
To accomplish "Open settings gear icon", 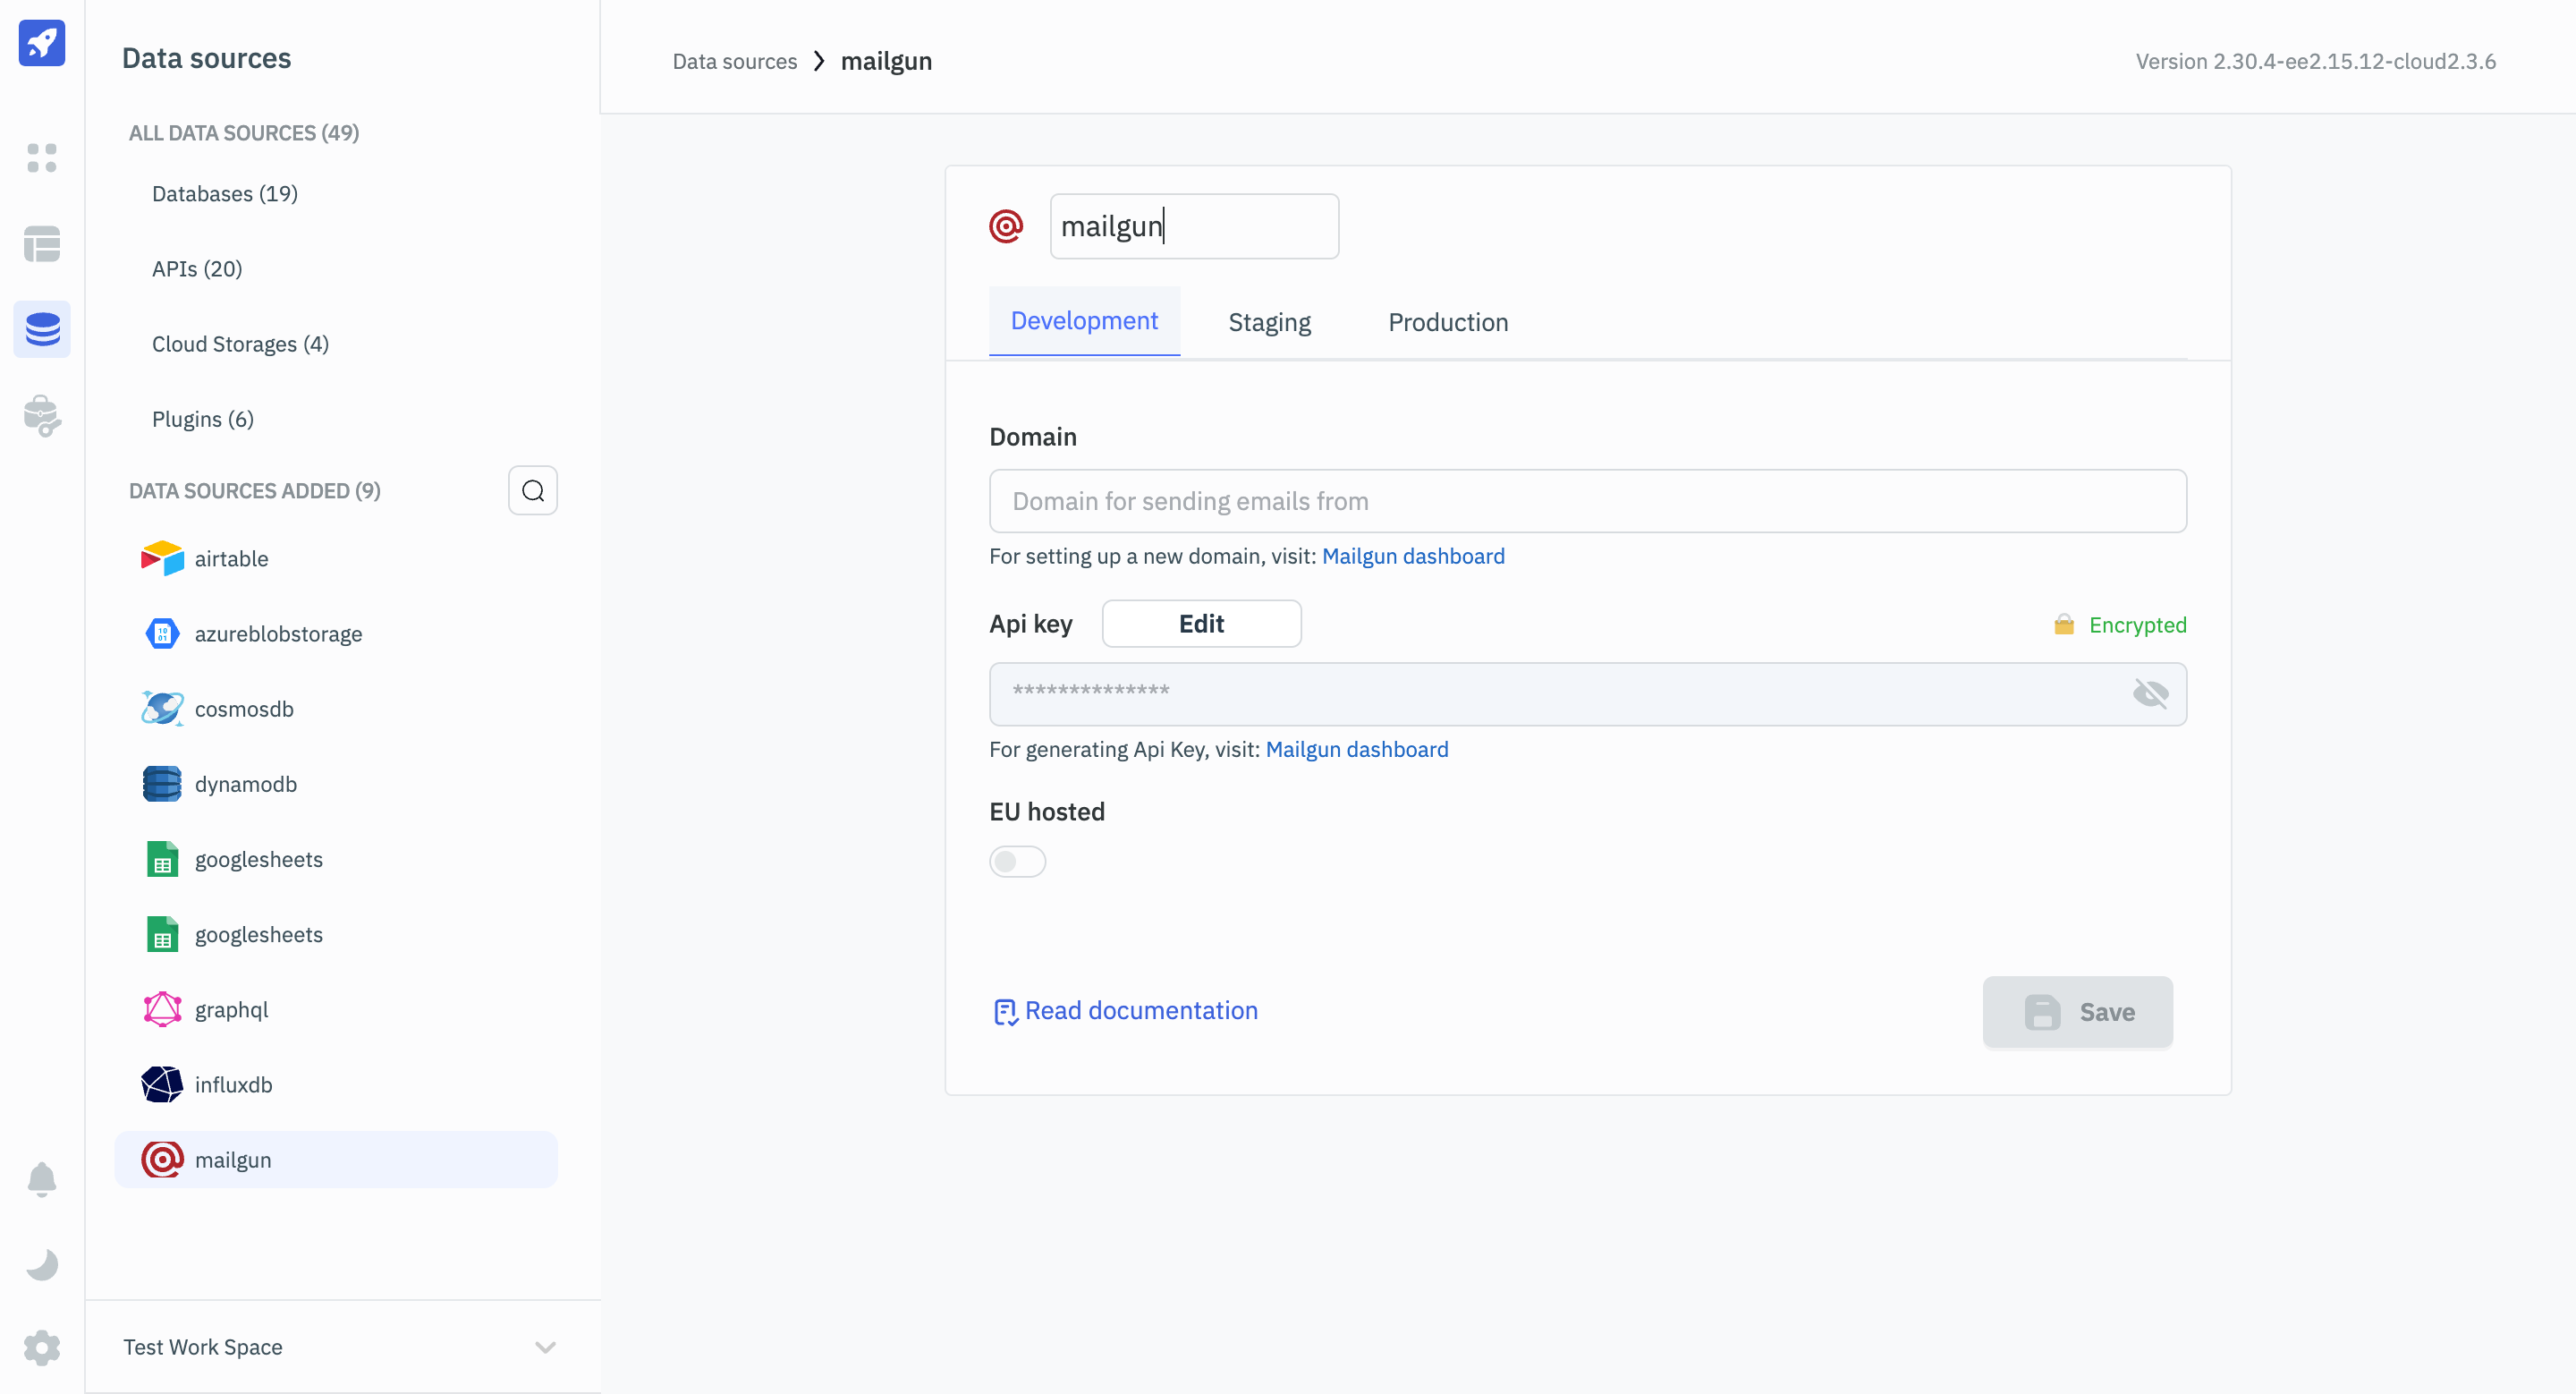I will pyautogui.click(x=41, y=1347).
